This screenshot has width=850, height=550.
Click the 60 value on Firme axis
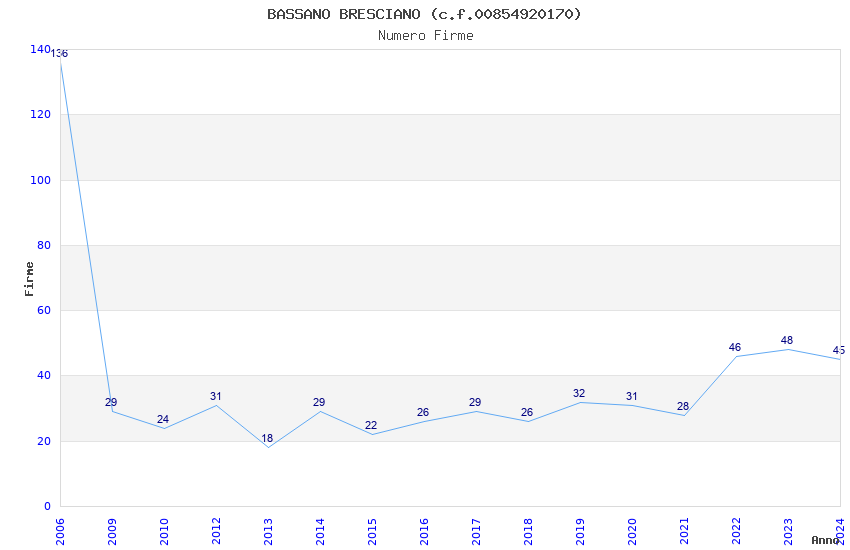coord(44,310)
